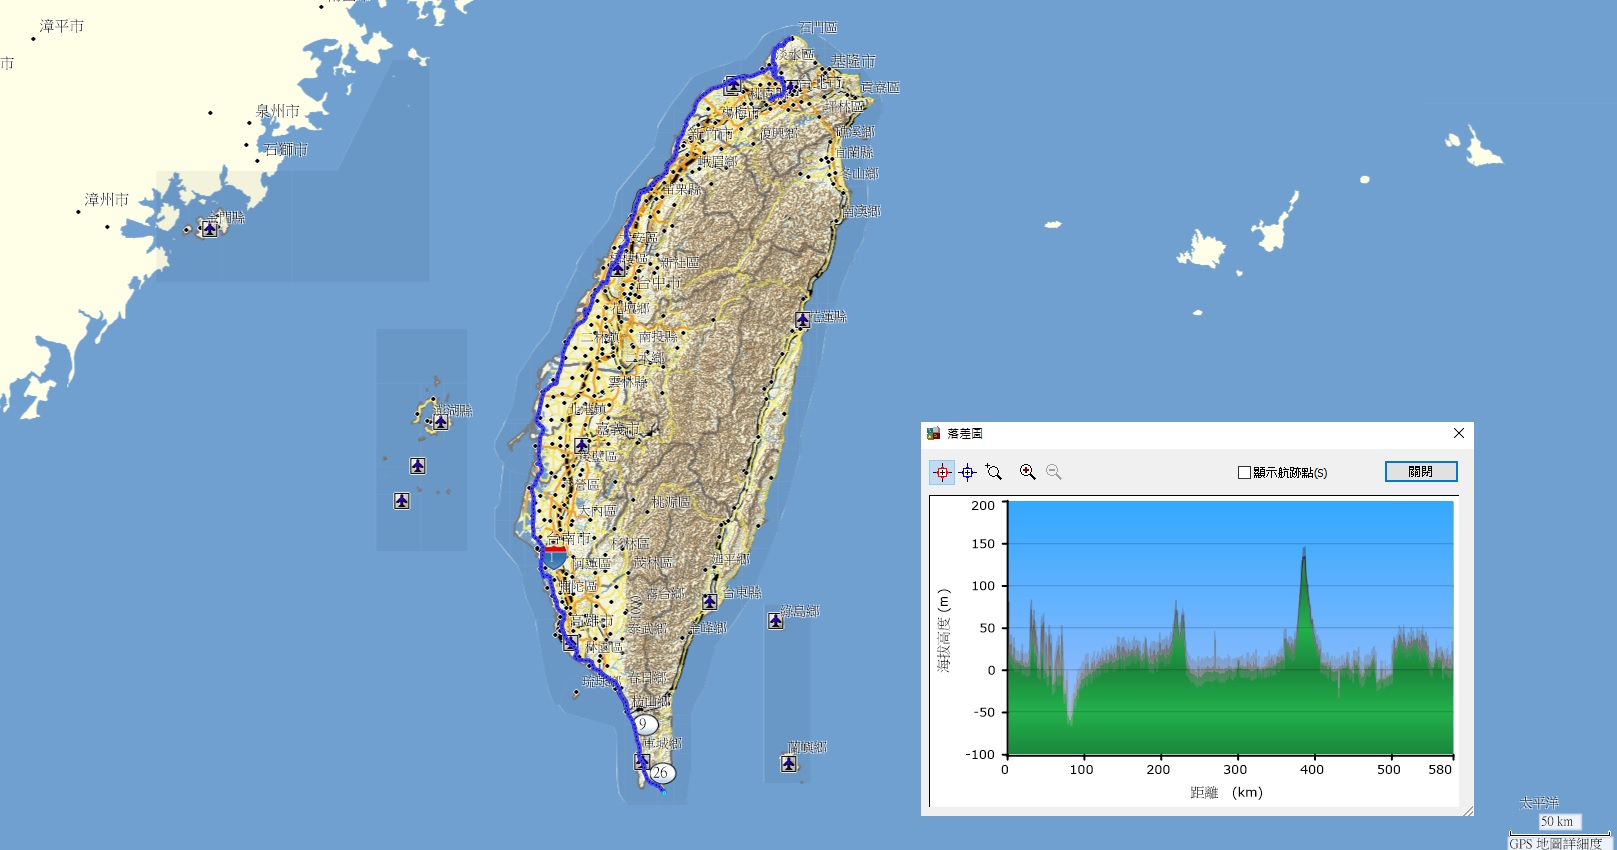1617x850 pixels.
Task: Enable the 顯示航跡點 checkbox
Action: point(1245,472)
